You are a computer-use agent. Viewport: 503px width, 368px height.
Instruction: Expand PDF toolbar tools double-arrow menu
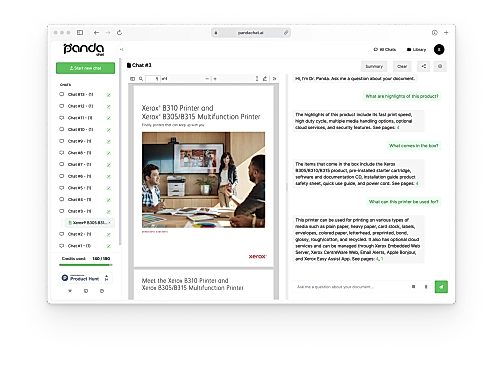(274, 79)
